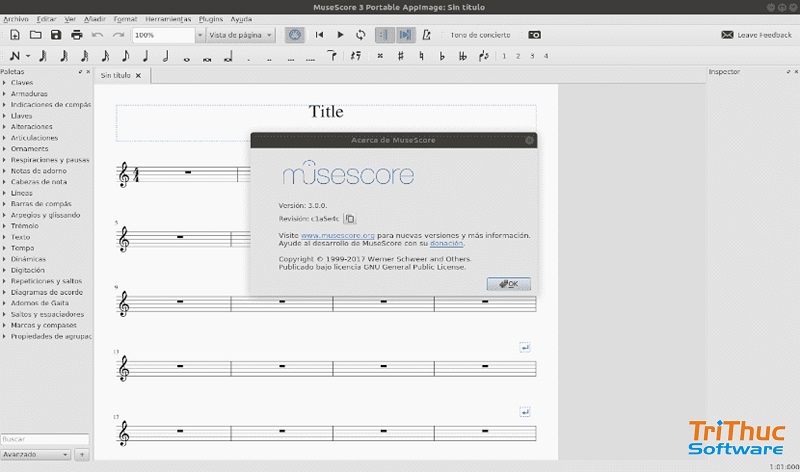Click OK in the Acerca de MuseScore dialog

click(509, 284)
